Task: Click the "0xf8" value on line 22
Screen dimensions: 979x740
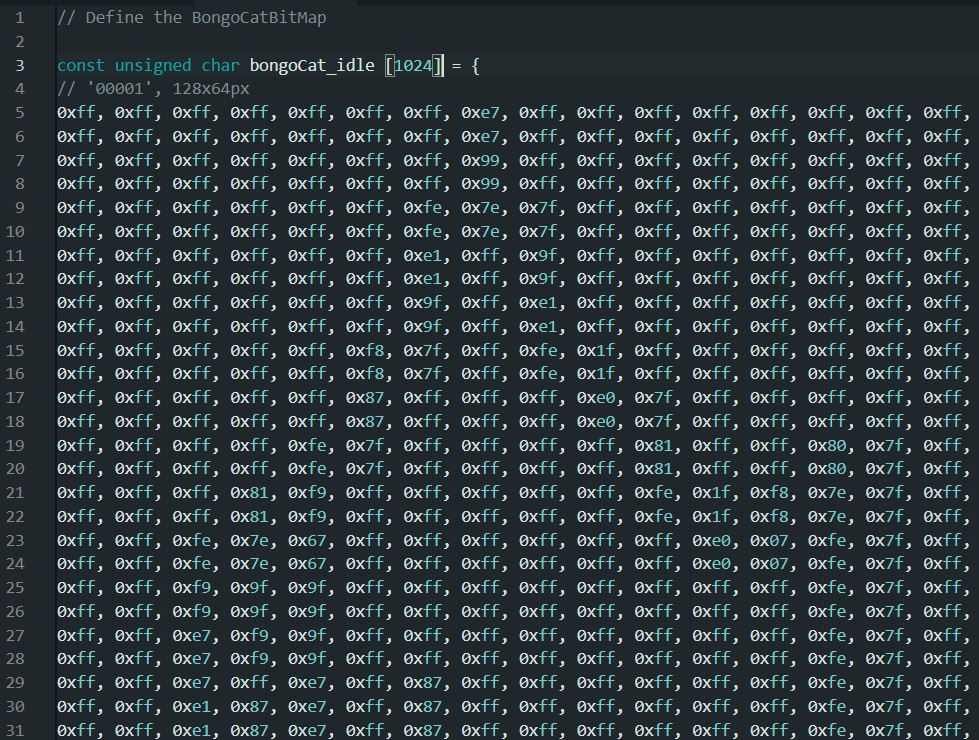Action: pos(769,516)
